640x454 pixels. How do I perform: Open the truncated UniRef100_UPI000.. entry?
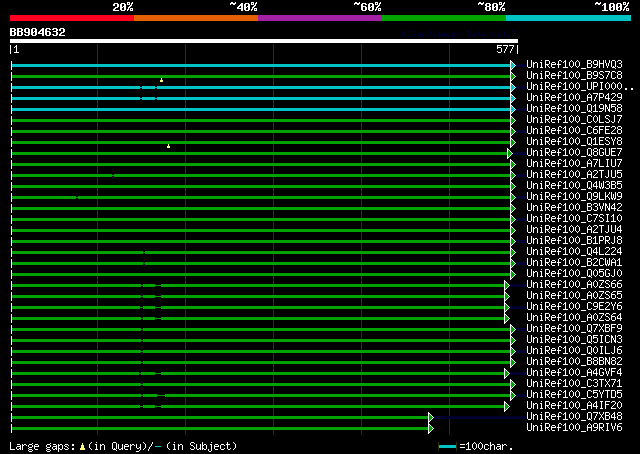click(x=578, y=87)
